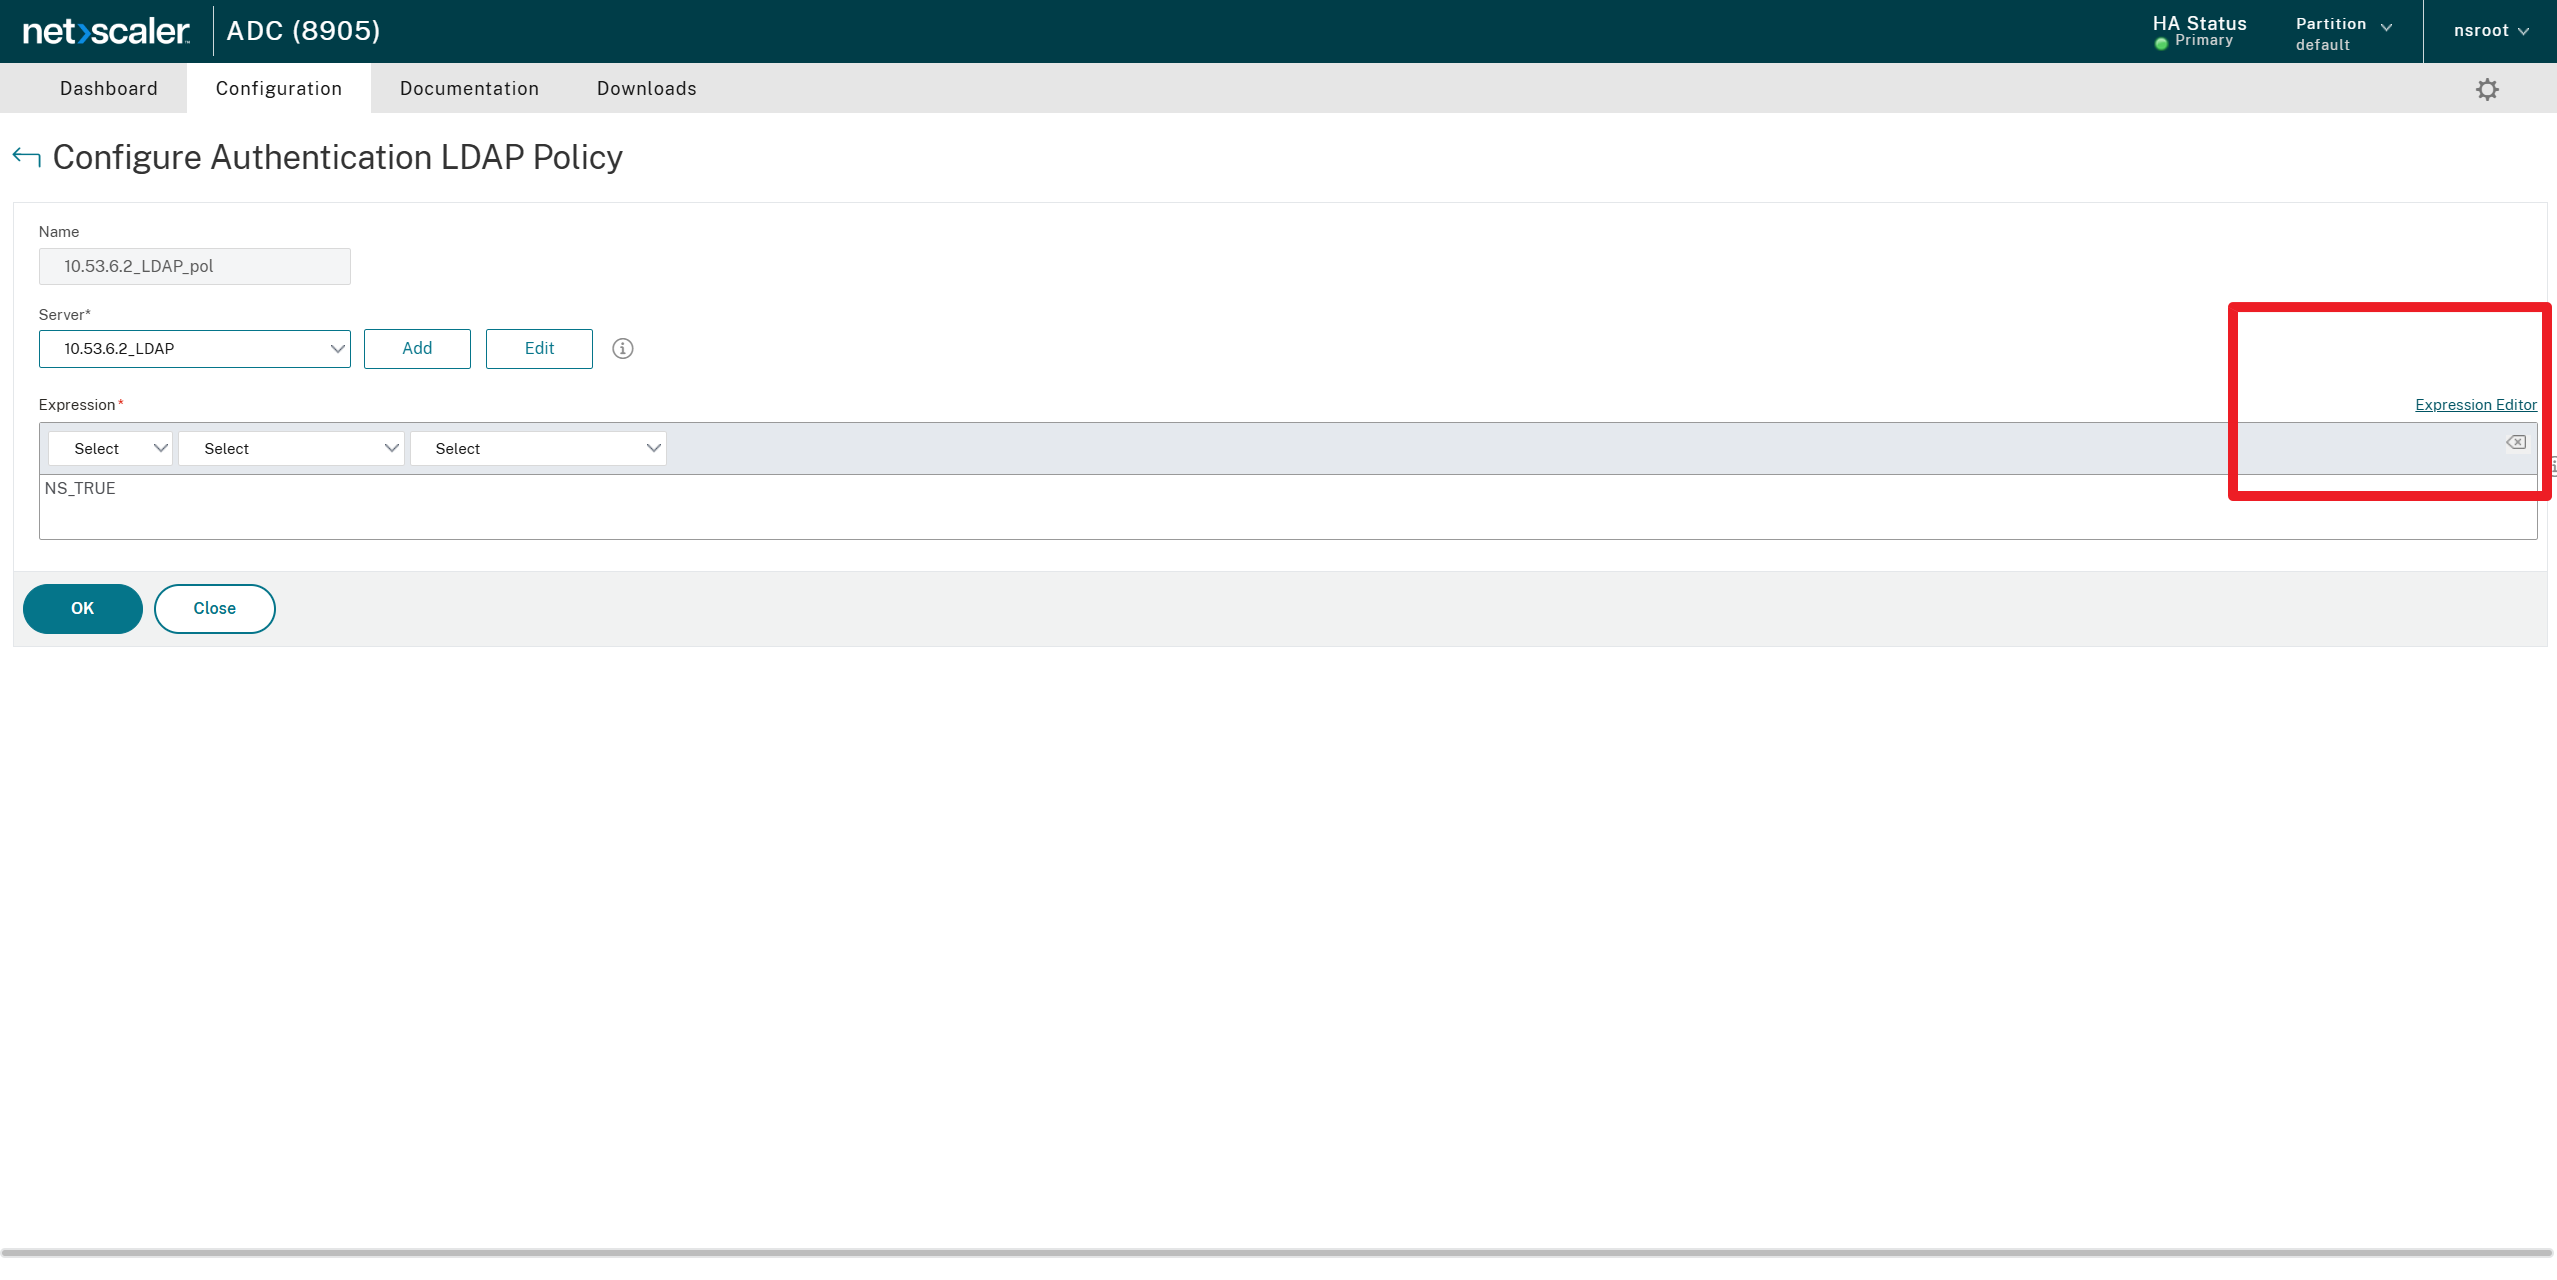Go to the Documentation tab
Screen dimensions: 2557x1280
[x=469, y=89]
